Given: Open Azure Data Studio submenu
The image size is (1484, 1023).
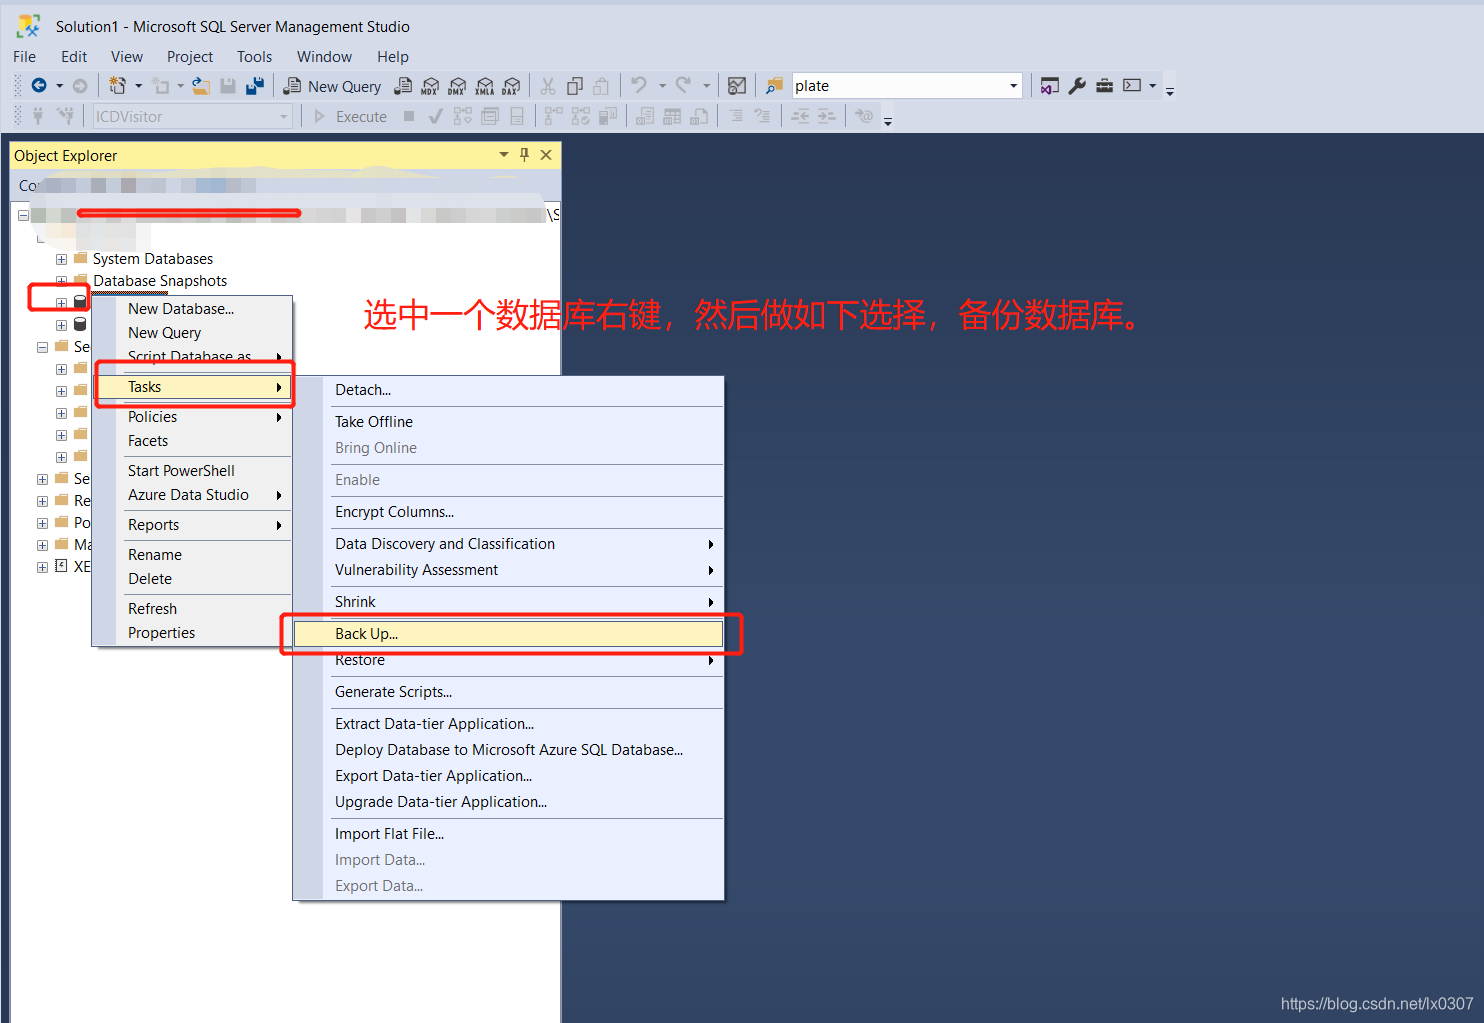Looking at the screenshot, I should pyautogui.click(x=192, y=495).
